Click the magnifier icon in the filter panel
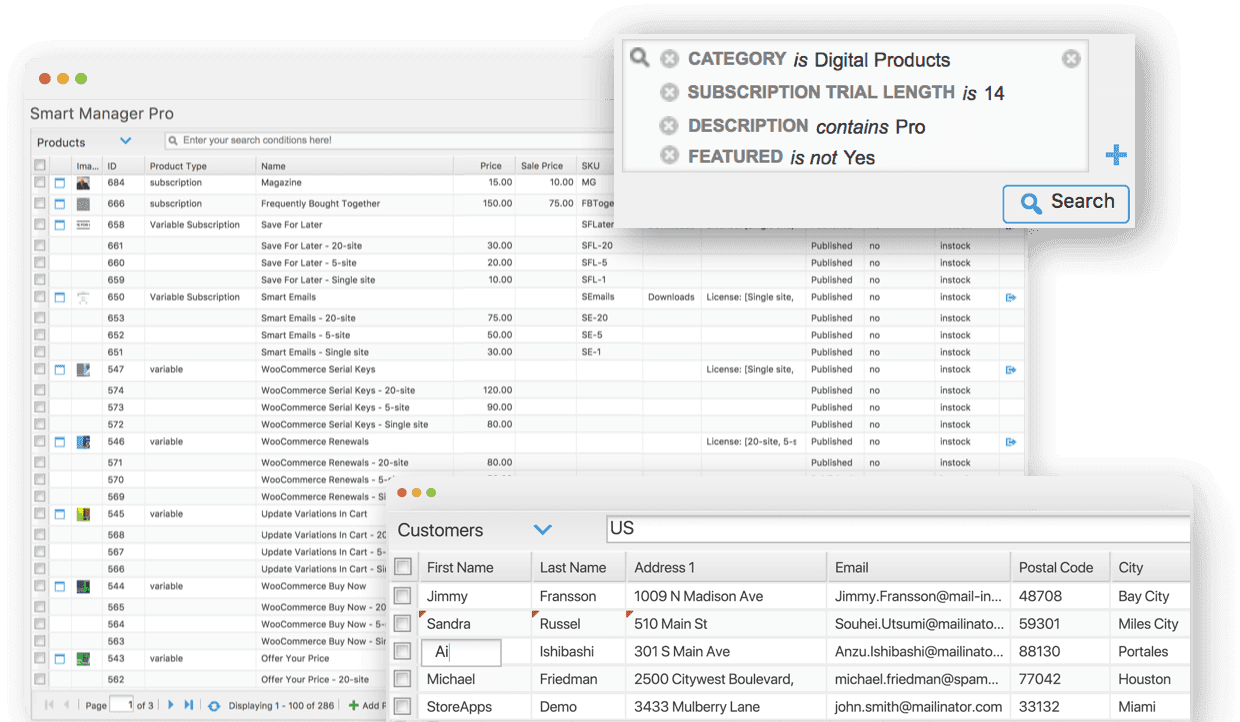This screenshot has height=722, width=1240. click(640, 57)
